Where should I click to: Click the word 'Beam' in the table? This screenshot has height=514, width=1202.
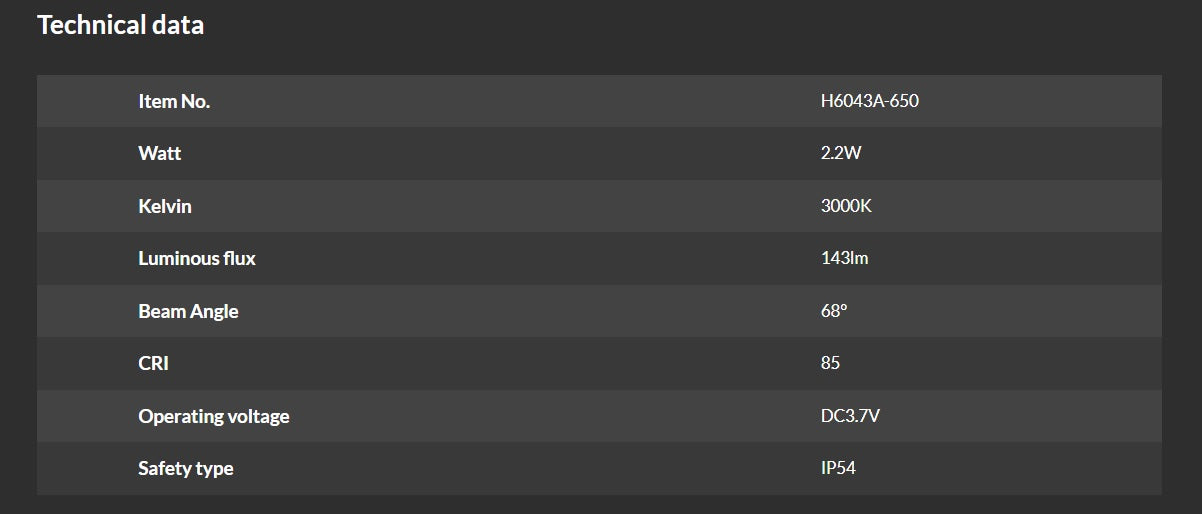coord(162,311)
